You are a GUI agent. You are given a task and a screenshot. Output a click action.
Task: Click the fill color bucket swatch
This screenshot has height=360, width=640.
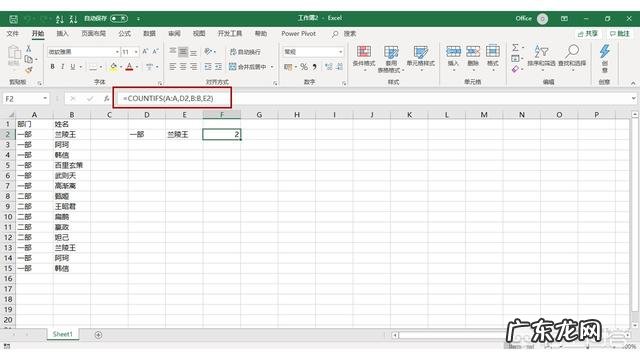[113, 67]
